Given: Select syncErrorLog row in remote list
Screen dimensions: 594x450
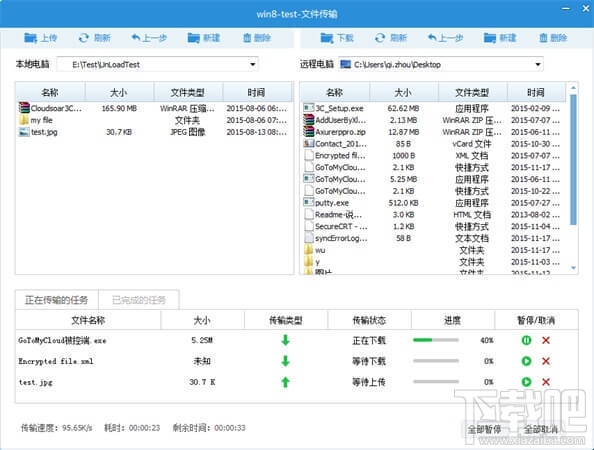Looking at the screenshot, I should [434, 238].
